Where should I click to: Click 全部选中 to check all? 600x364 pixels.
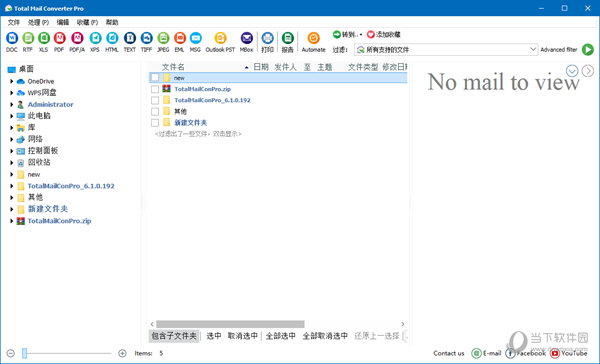(280, 336)
